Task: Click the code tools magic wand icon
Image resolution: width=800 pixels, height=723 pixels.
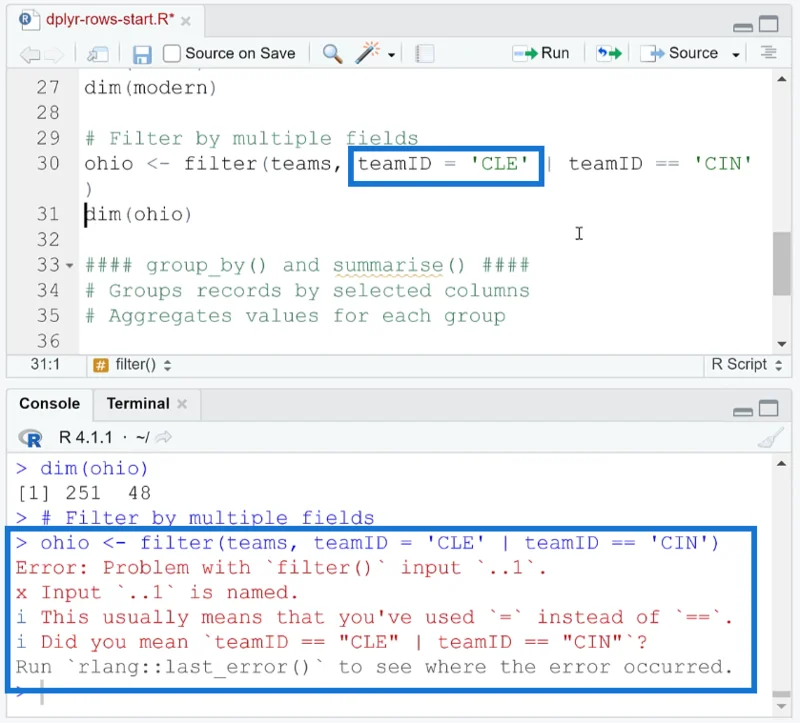Action: 367,53
